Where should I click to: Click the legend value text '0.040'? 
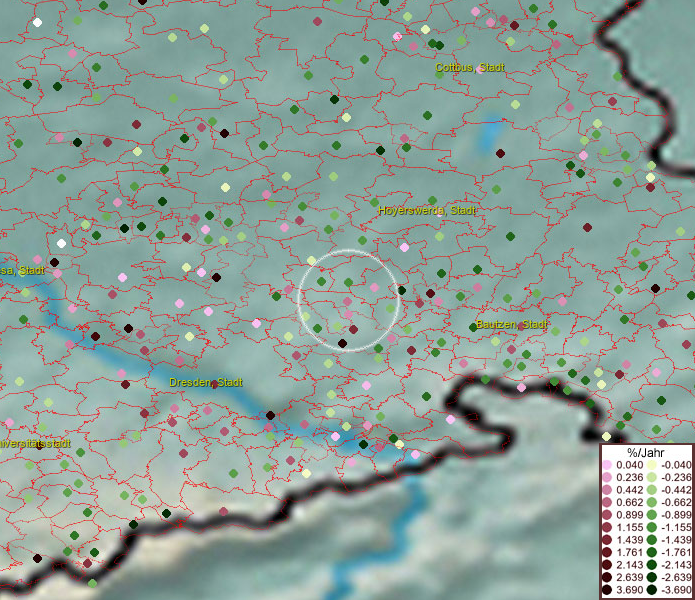pos(629,465)
